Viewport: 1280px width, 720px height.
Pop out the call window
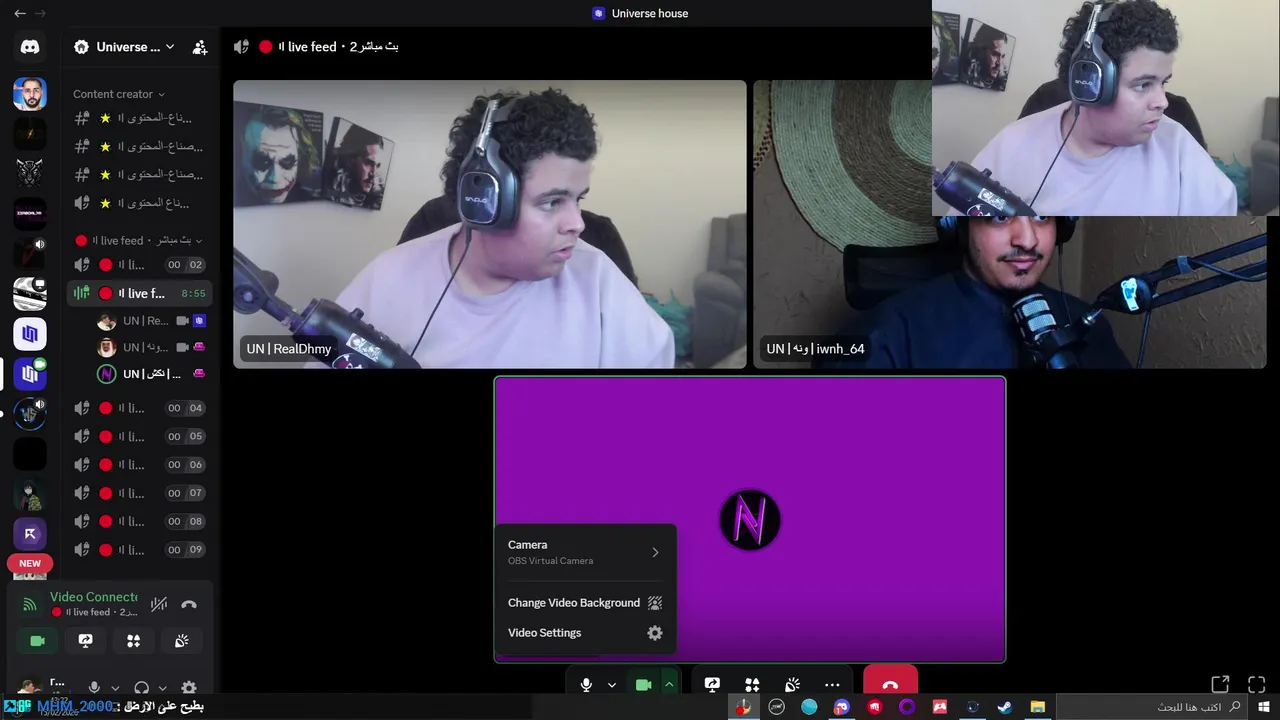(x=1220, y=685)
